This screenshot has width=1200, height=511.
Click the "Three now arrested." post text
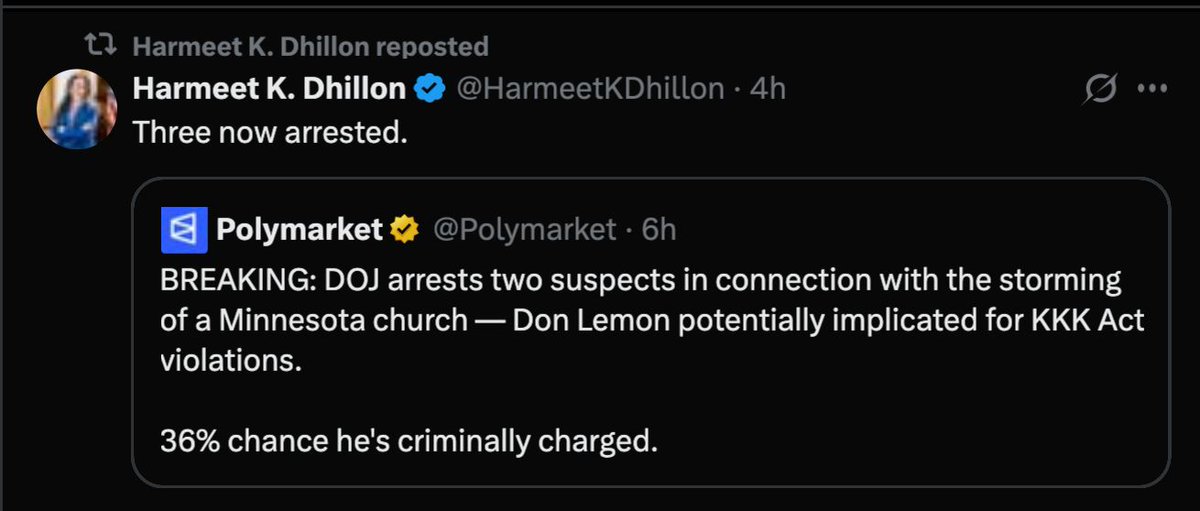(x=270, y=133)
